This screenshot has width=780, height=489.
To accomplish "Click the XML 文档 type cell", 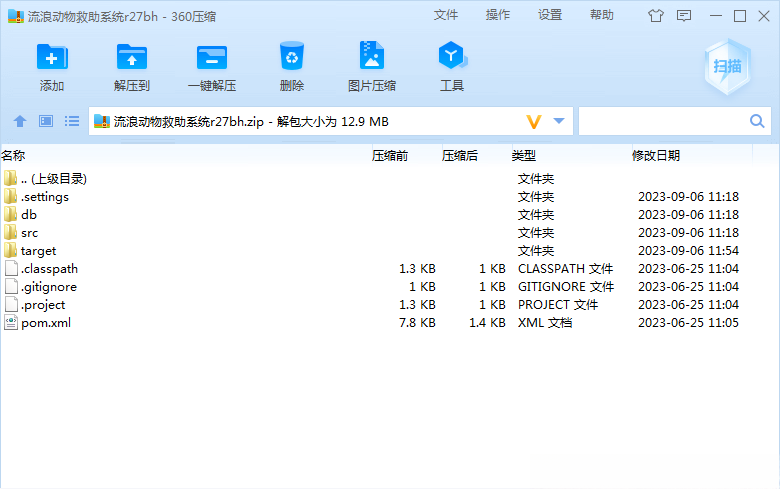I will click(x=545, y=322).
